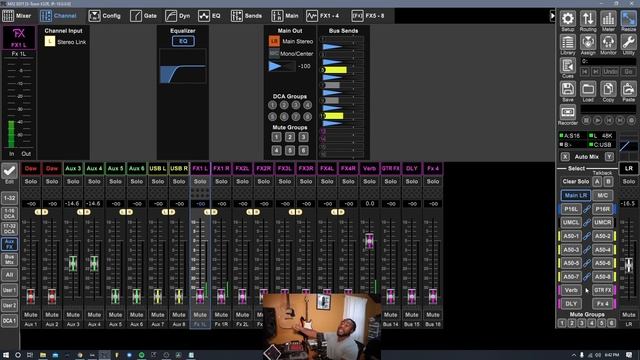This screenshot has width=640, height=360.
Task: Toggle the Main Stereo LR assignment
Action: [274, 41]
